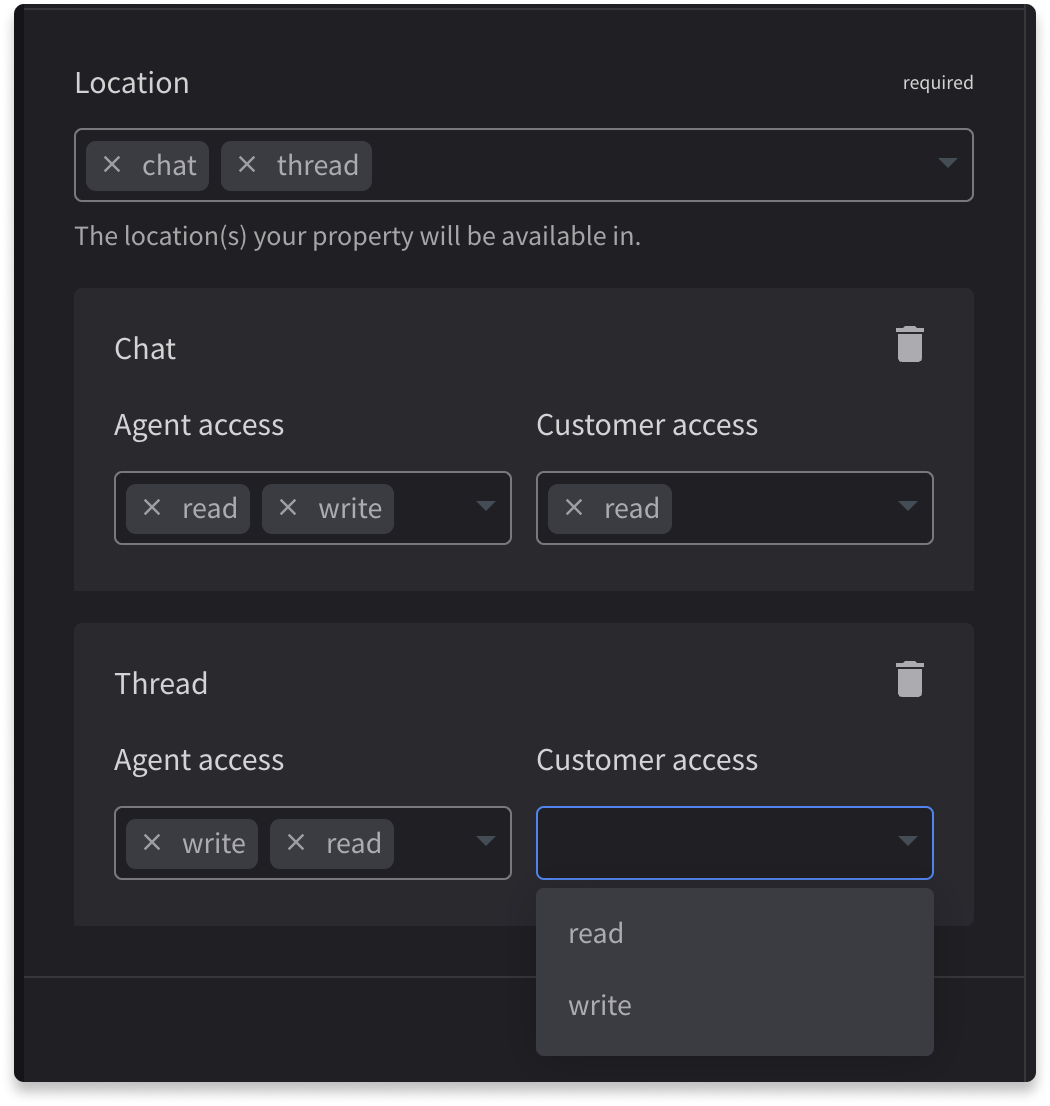Open the Location dropdown arrow
Viewport: 1050px width, 1106px height.
tap(946, 165)
